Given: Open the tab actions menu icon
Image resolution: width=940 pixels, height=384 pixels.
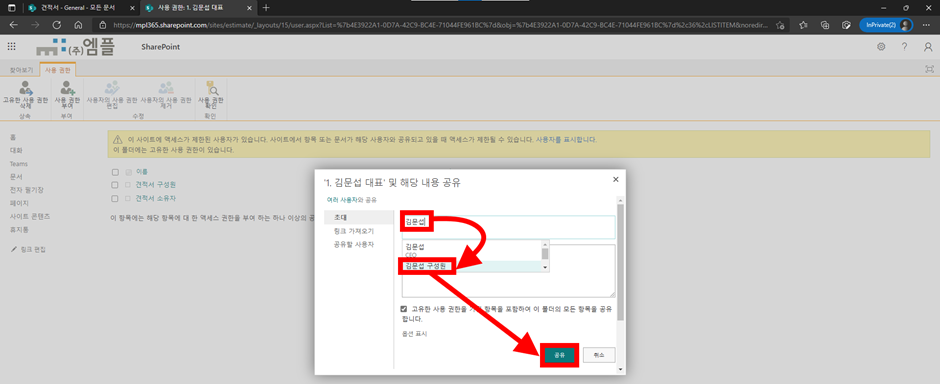Looking at the screenshot, I should tap(11, 8).
